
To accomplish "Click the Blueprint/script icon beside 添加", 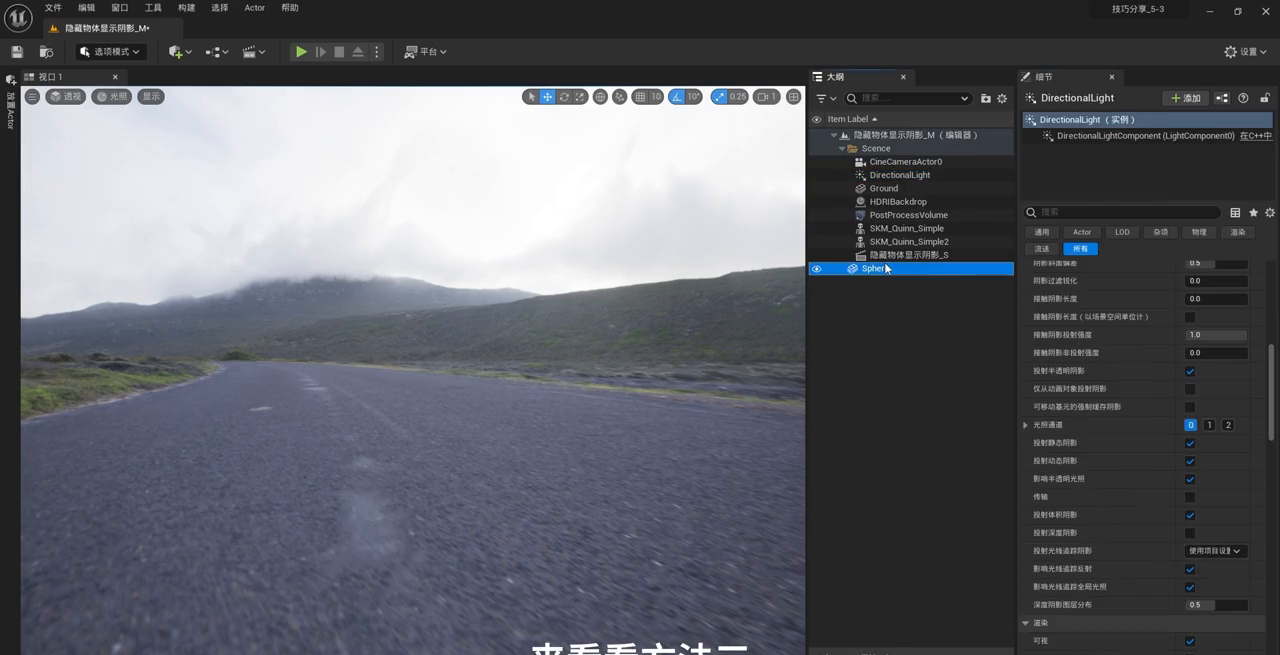I will click(1222, 98).
